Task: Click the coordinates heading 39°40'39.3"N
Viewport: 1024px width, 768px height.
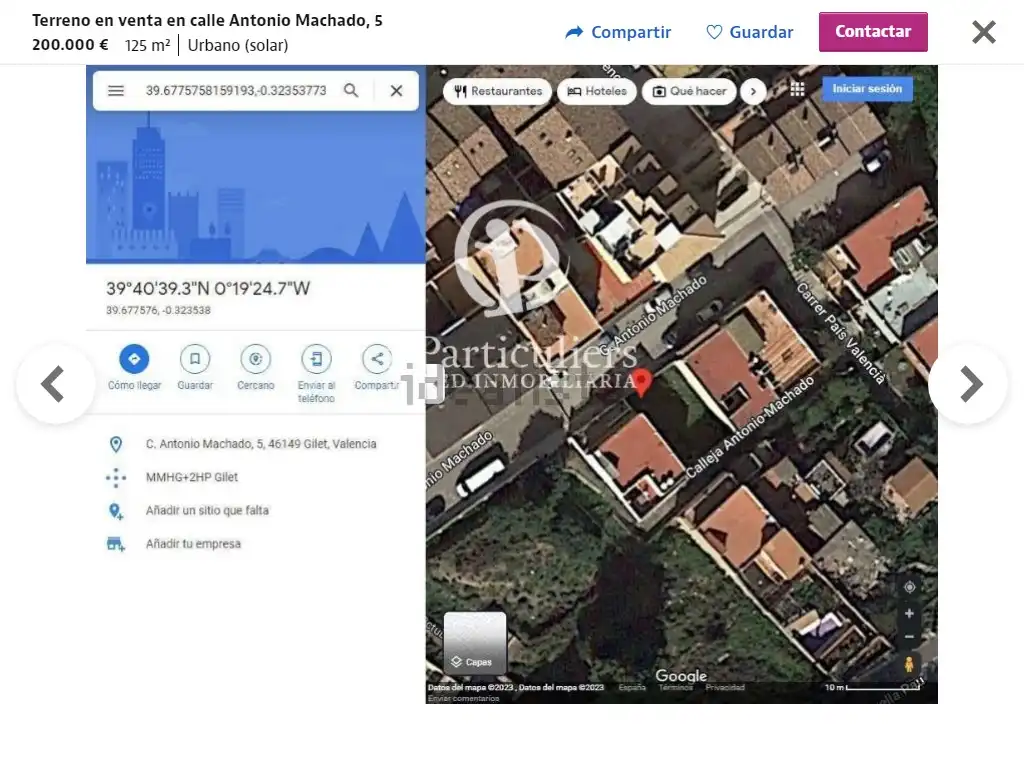Action: click(208, 289)
